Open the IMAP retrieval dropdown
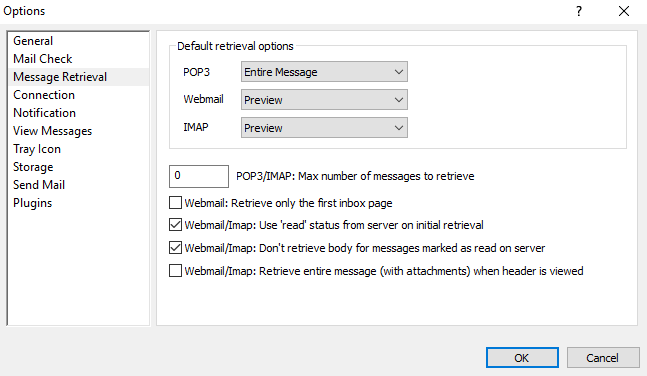Viewport: 647px width, 376px height. click(324, 128)
